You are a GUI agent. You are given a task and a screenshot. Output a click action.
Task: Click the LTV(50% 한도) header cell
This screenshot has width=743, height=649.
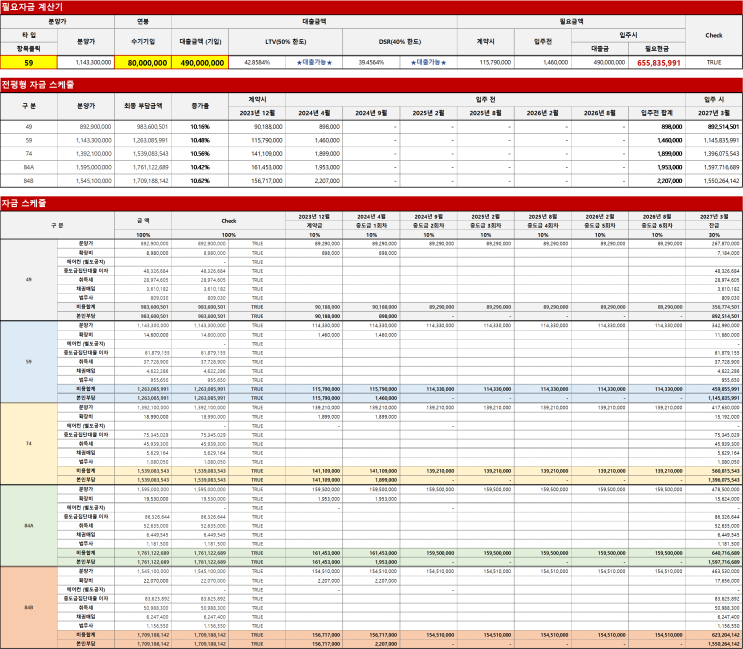pos(285,42)
